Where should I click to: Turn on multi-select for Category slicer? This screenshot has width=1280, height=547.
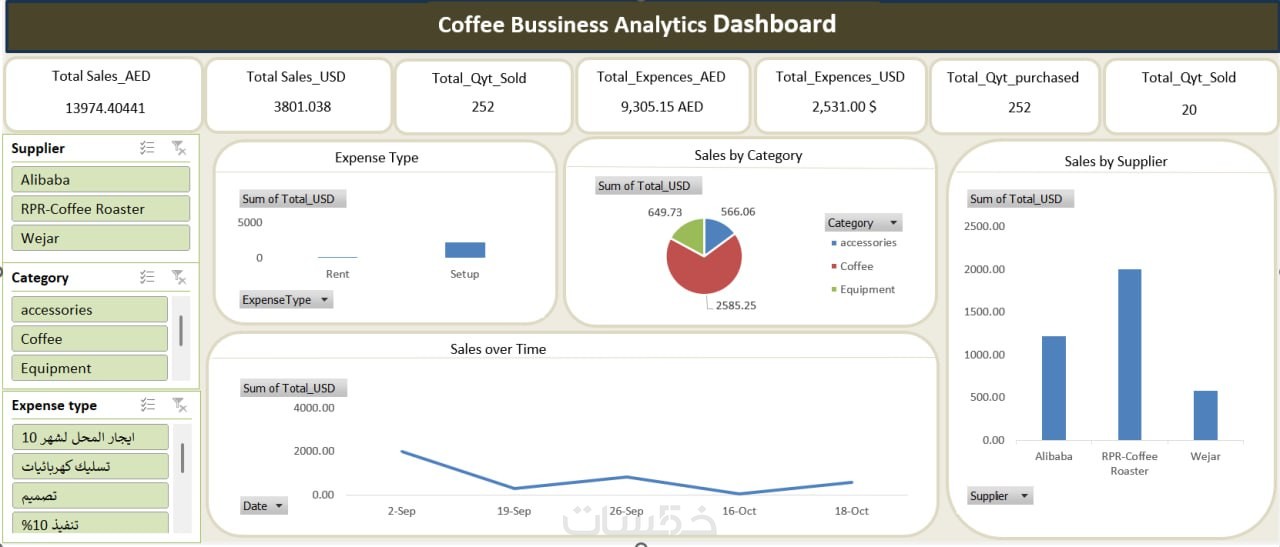point(148,277)
